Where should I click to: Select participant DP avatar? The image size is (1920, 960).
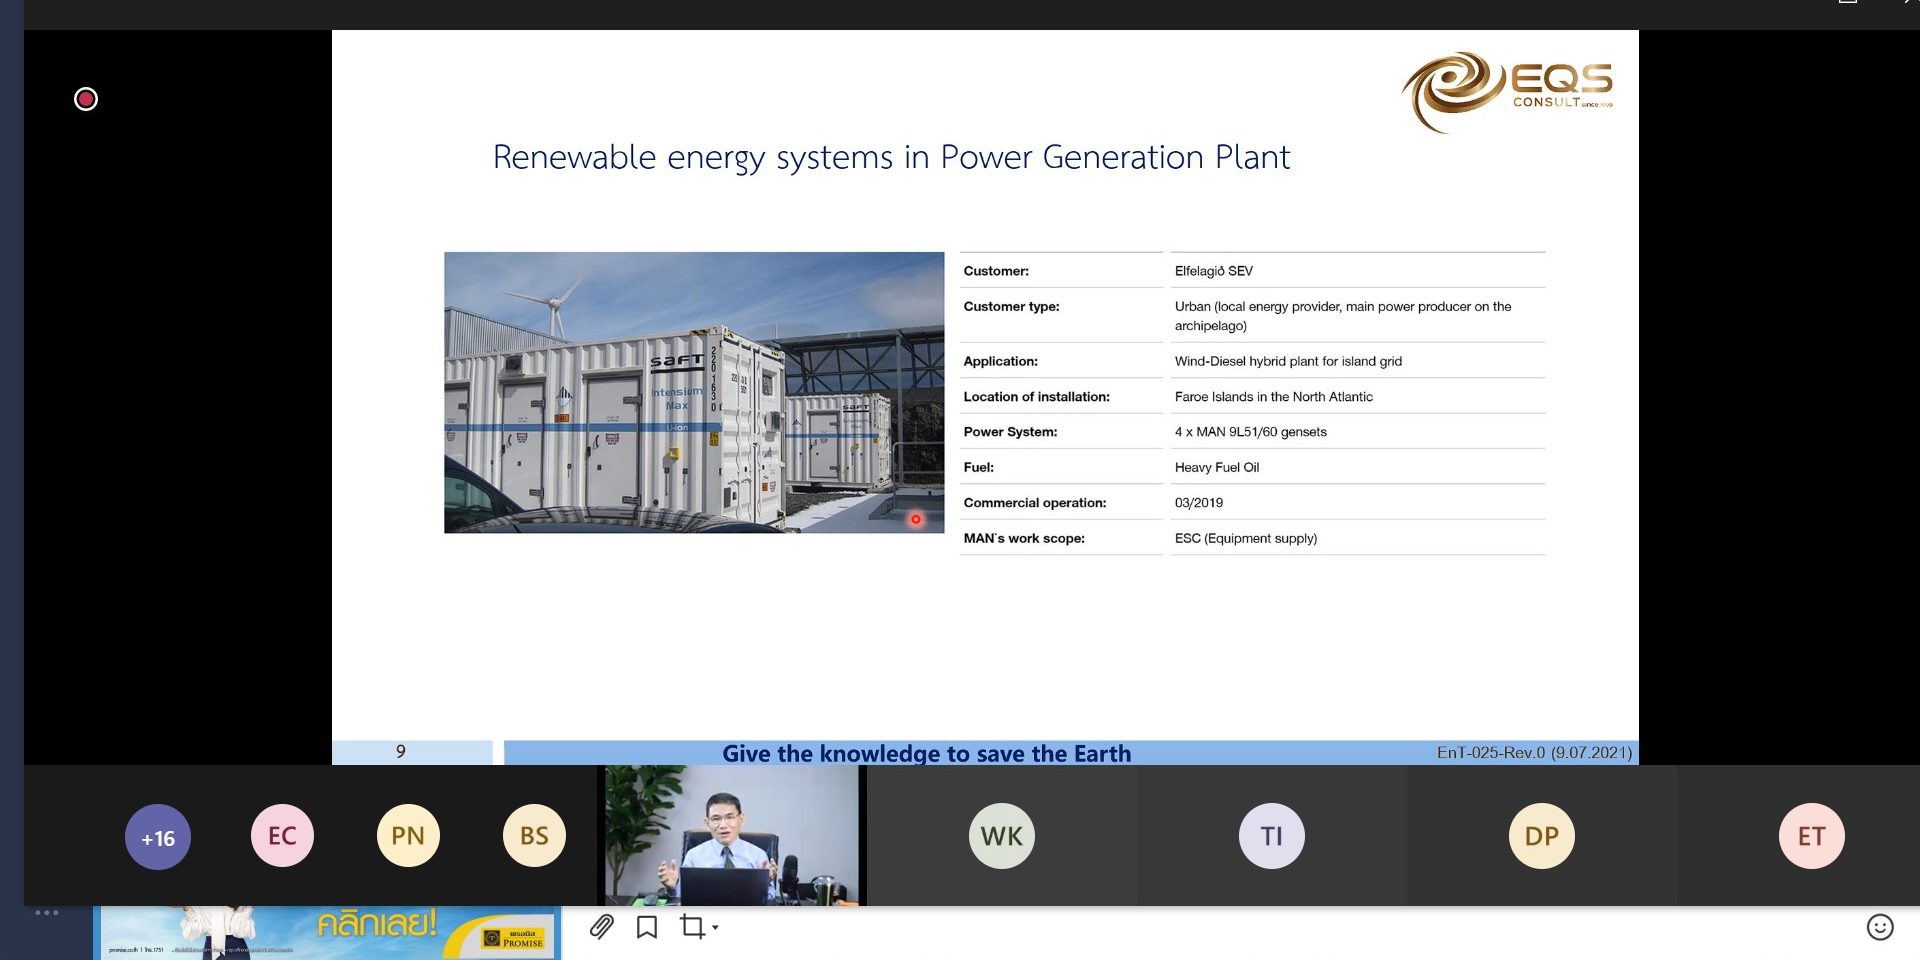click(1541, 836)
